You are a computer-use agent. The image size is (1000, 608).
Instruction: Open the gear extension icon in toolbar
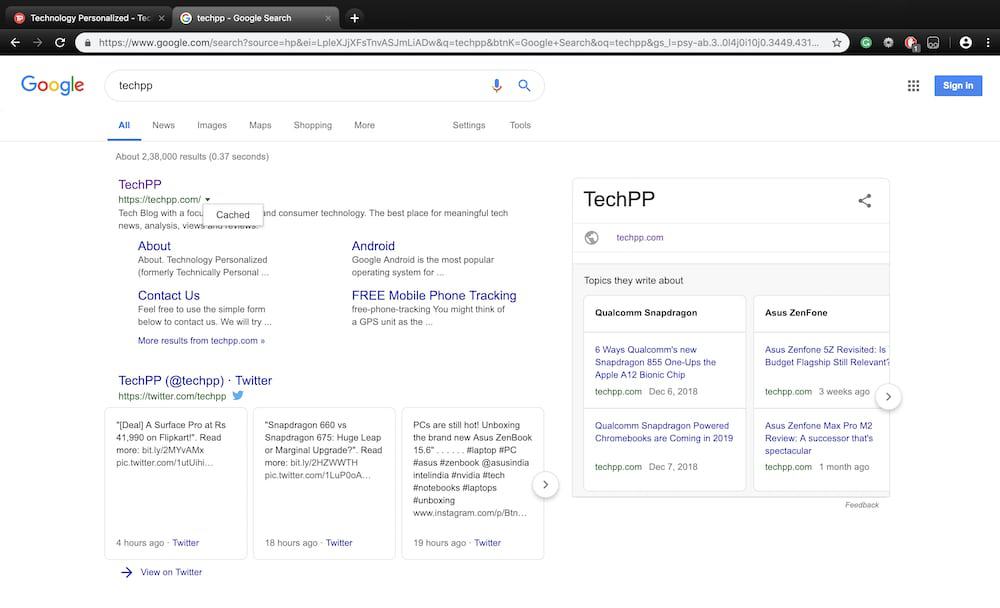point(888,43)
